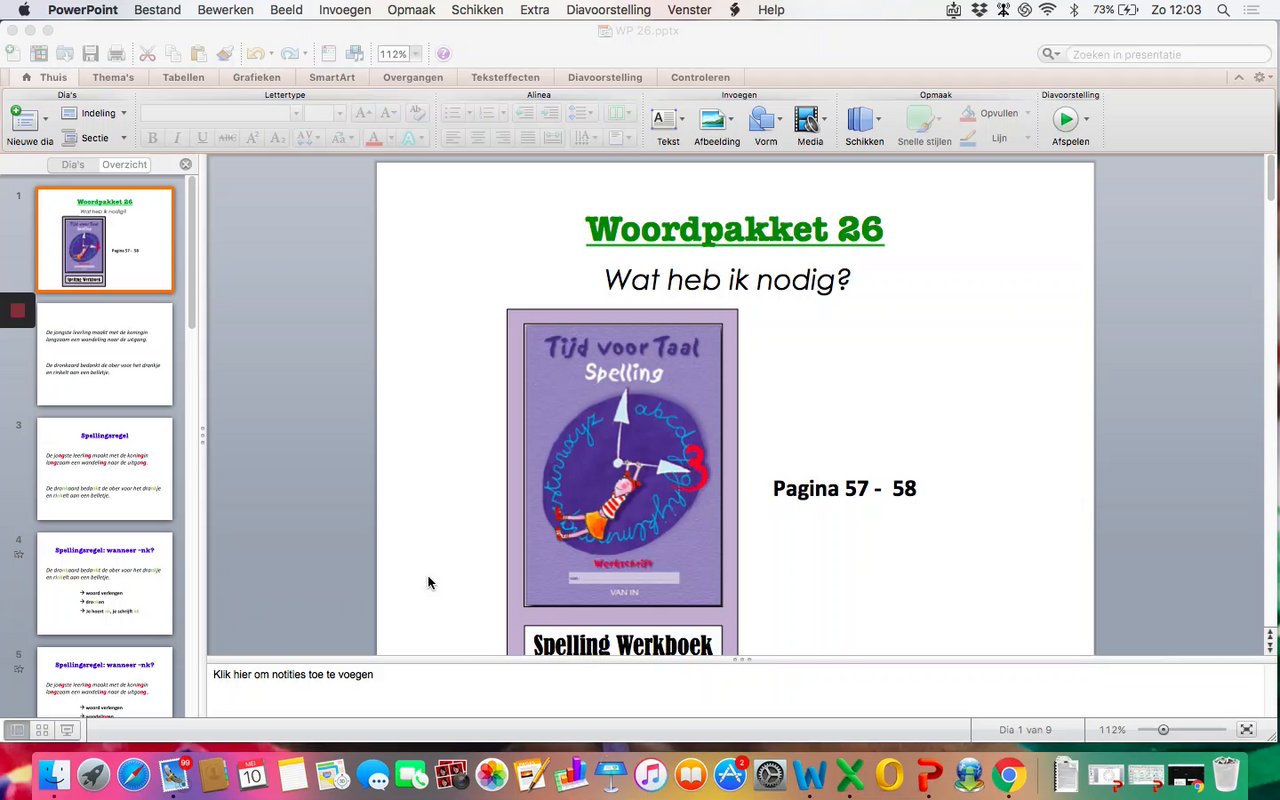This screenshot has height=800, width=1280.
Task: Toggle Italic formatting
Action: click(177, 138)
